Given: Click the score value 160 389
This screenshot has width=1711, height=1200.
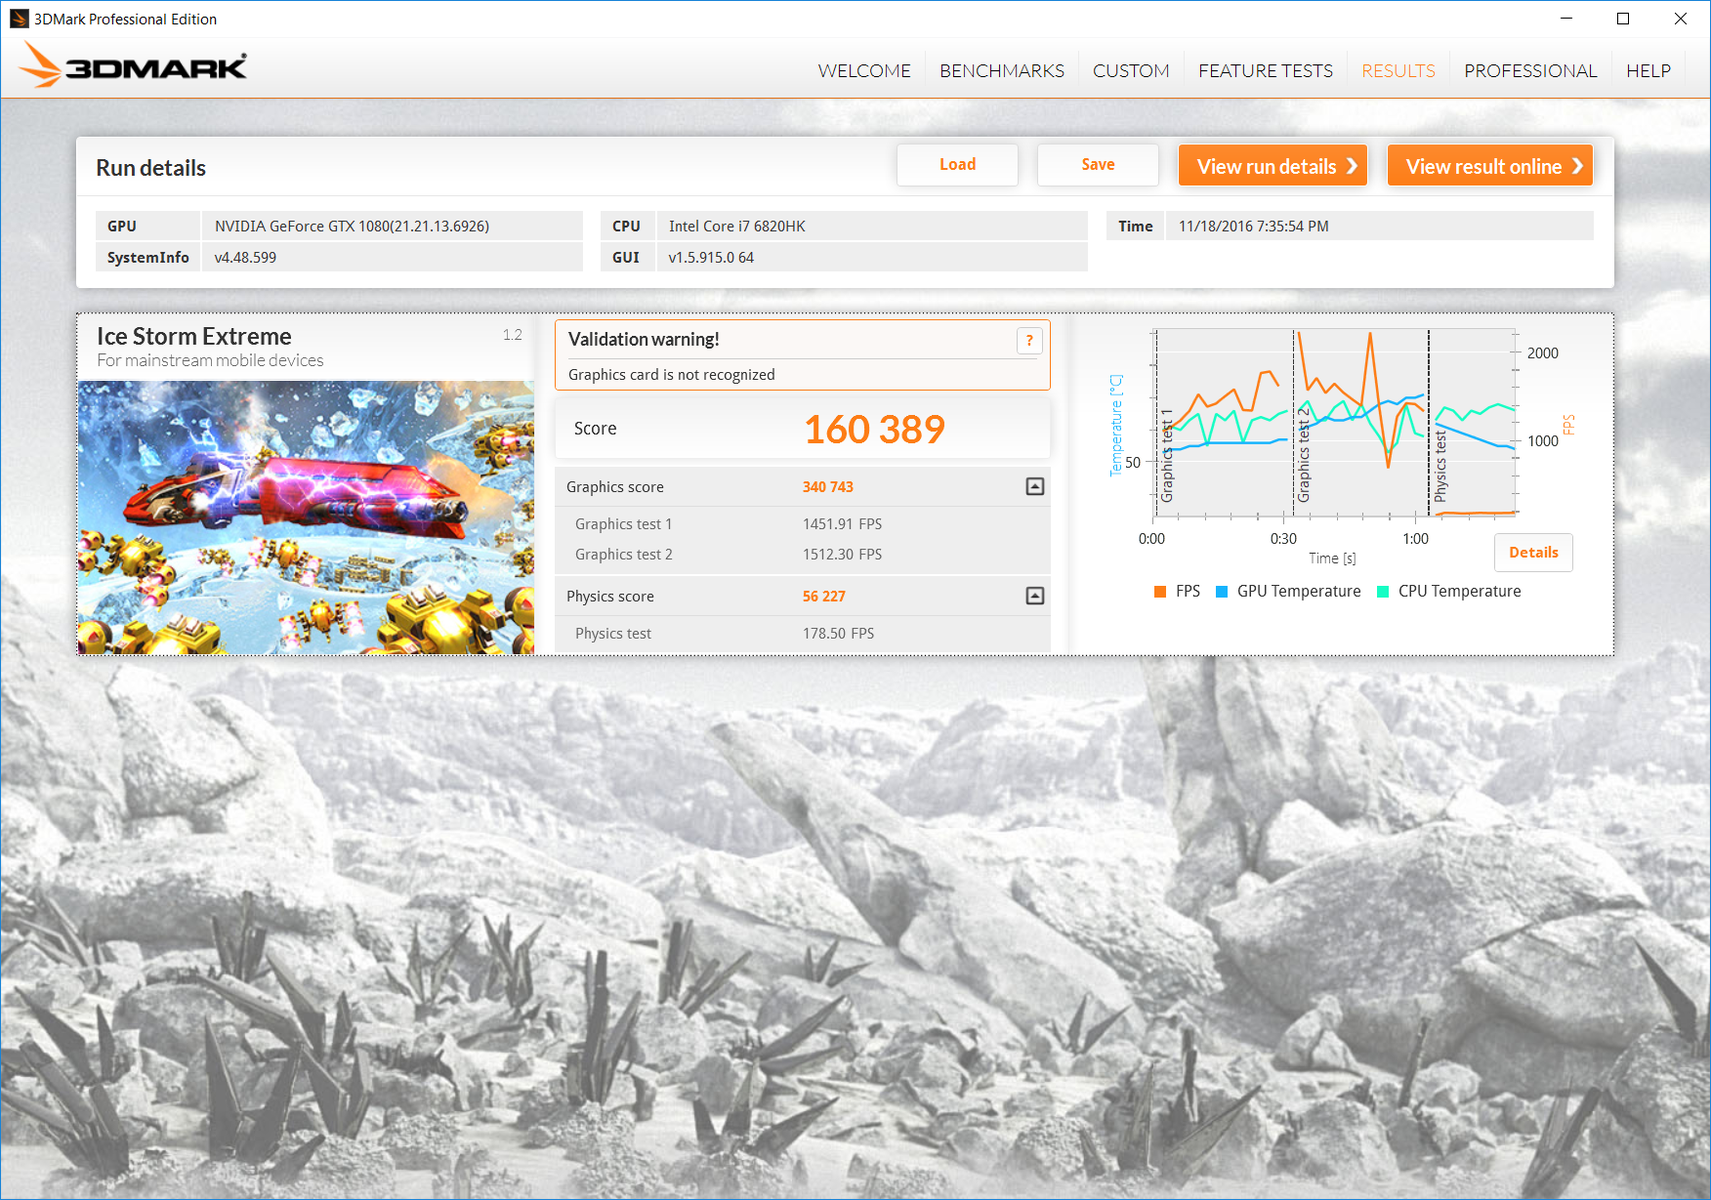Looking at the screenshot, I should 874,430.
